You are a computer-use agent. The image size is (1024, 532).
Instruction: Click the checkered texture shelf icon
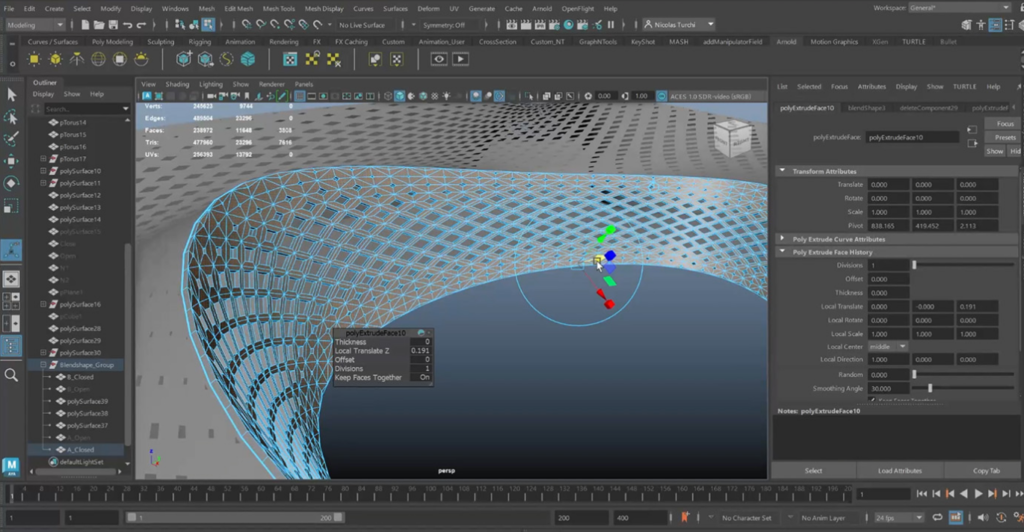click(291, 59)
